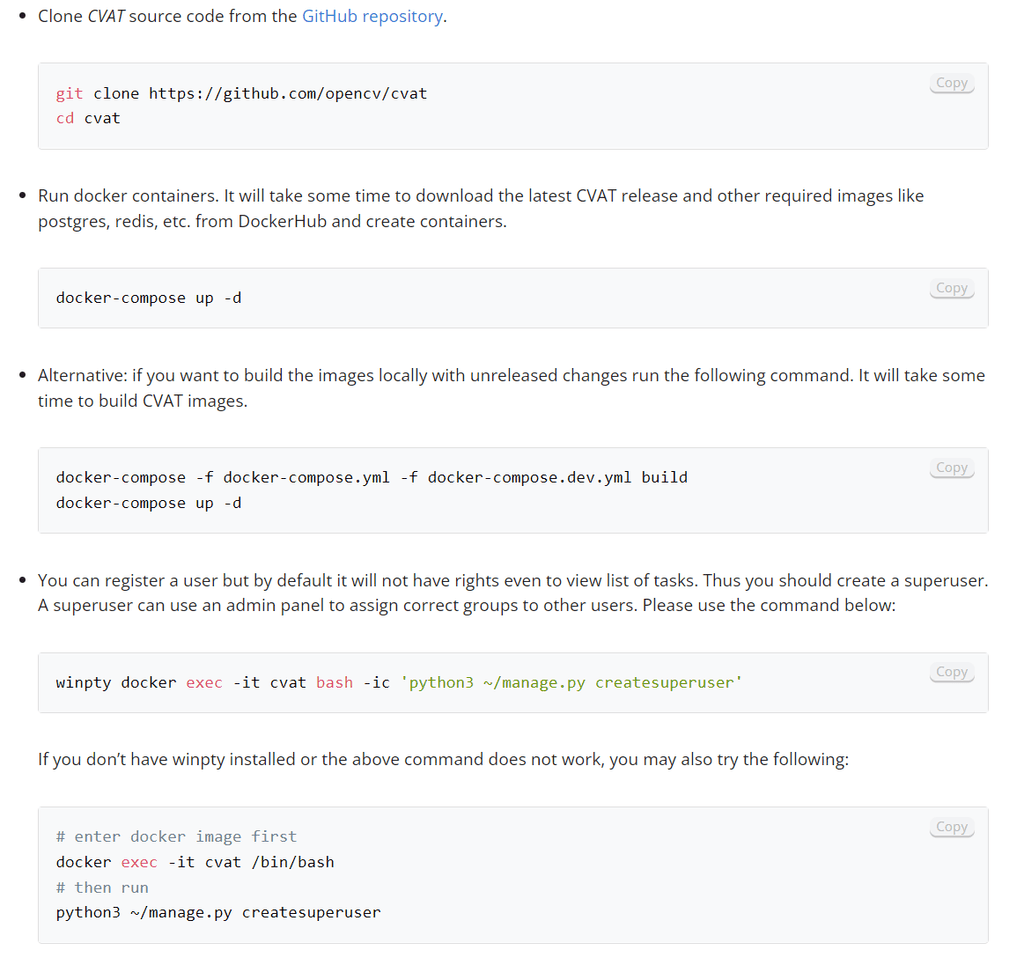Click the cd cvat code line
This screenshot has width=1024, height=965.
tap(88, 119)
